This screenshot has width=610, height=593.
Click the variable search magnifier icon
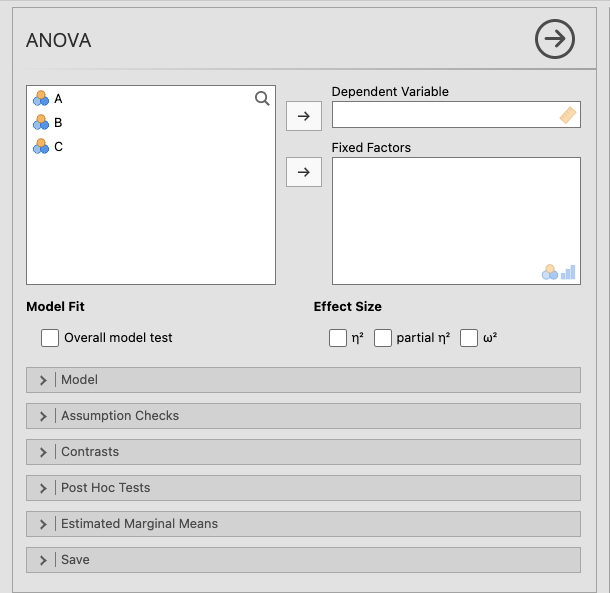262,98
